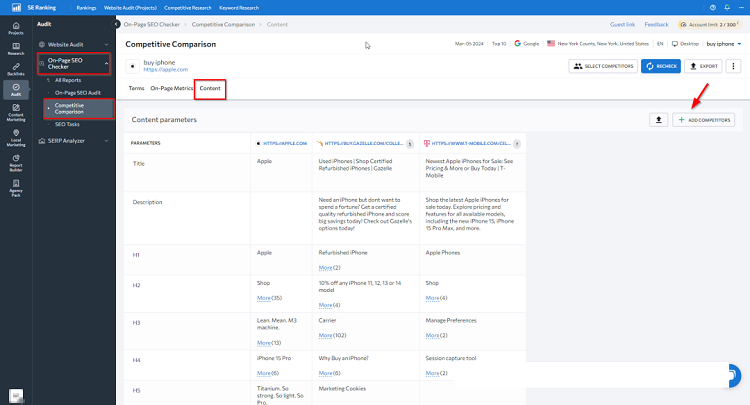750x405 pixels.
Task: Click the T-Mobile column favicon
Action: click(x=427, y=143)
